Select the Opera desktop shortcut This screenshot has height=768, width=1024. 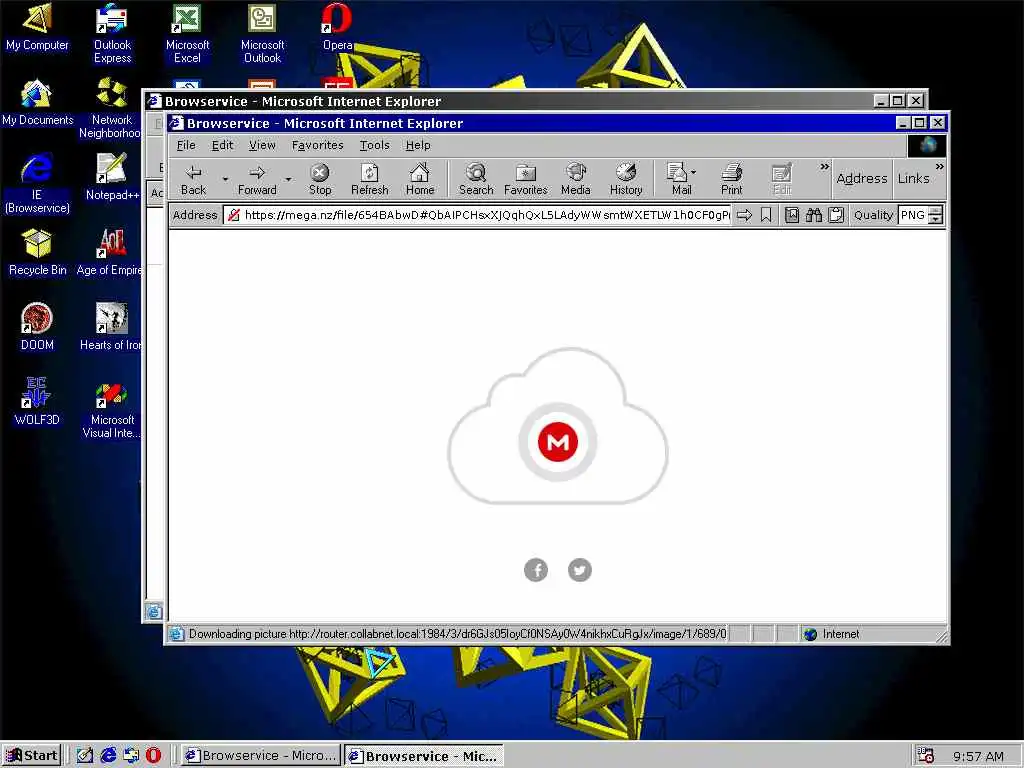click(x=338, y=27)
